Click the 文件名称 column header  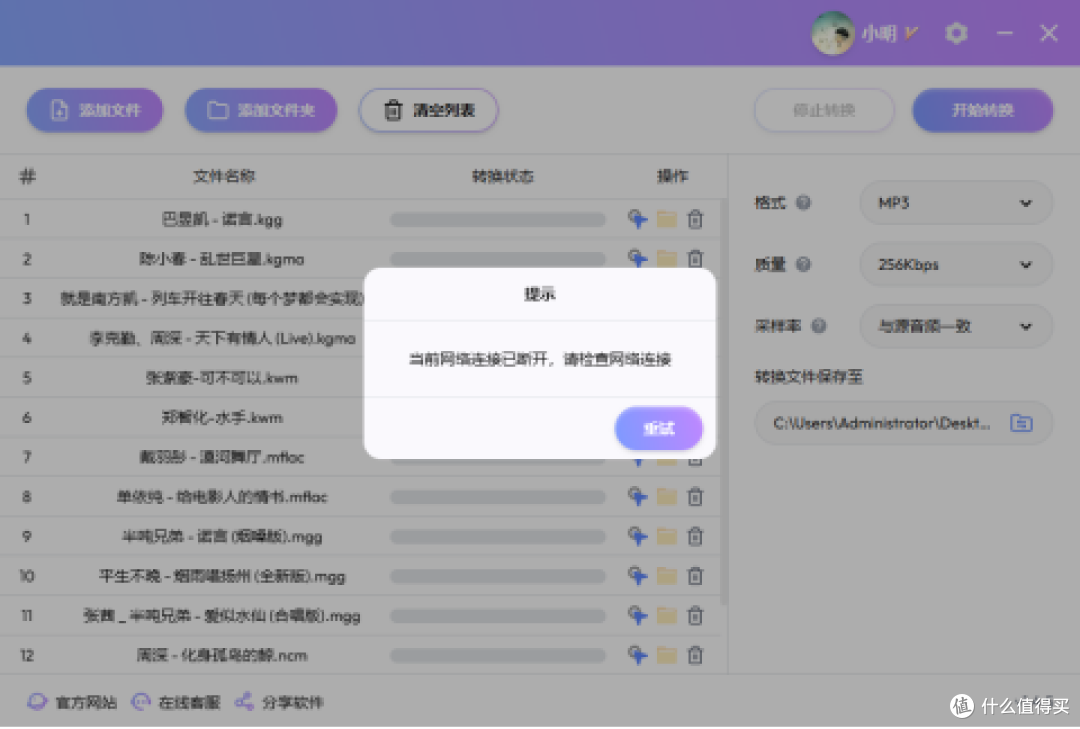pos(224,176)
